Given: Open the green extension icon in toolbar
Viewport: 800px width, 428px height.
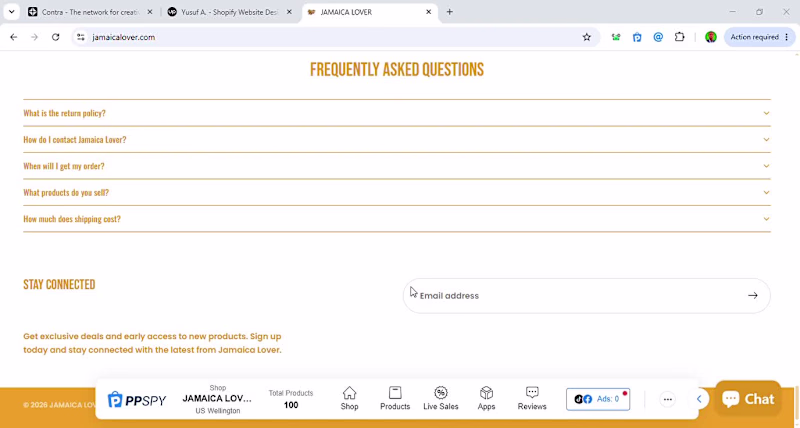Looking at the screenshot, I should click(x=616, y=37).
